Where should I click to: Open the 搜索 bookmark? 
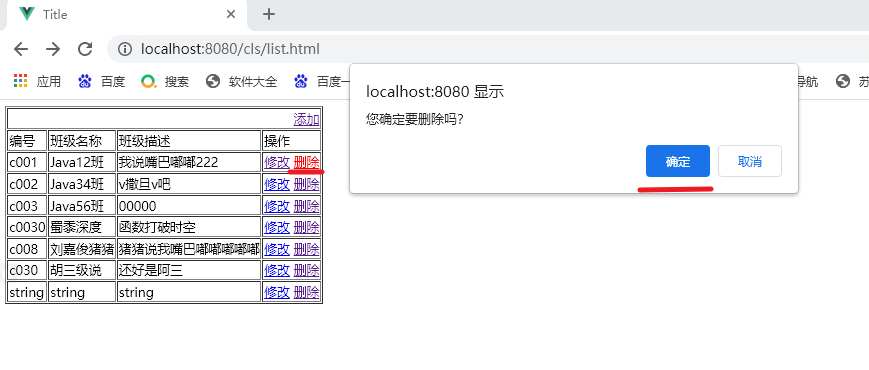[x=165, y=82]
